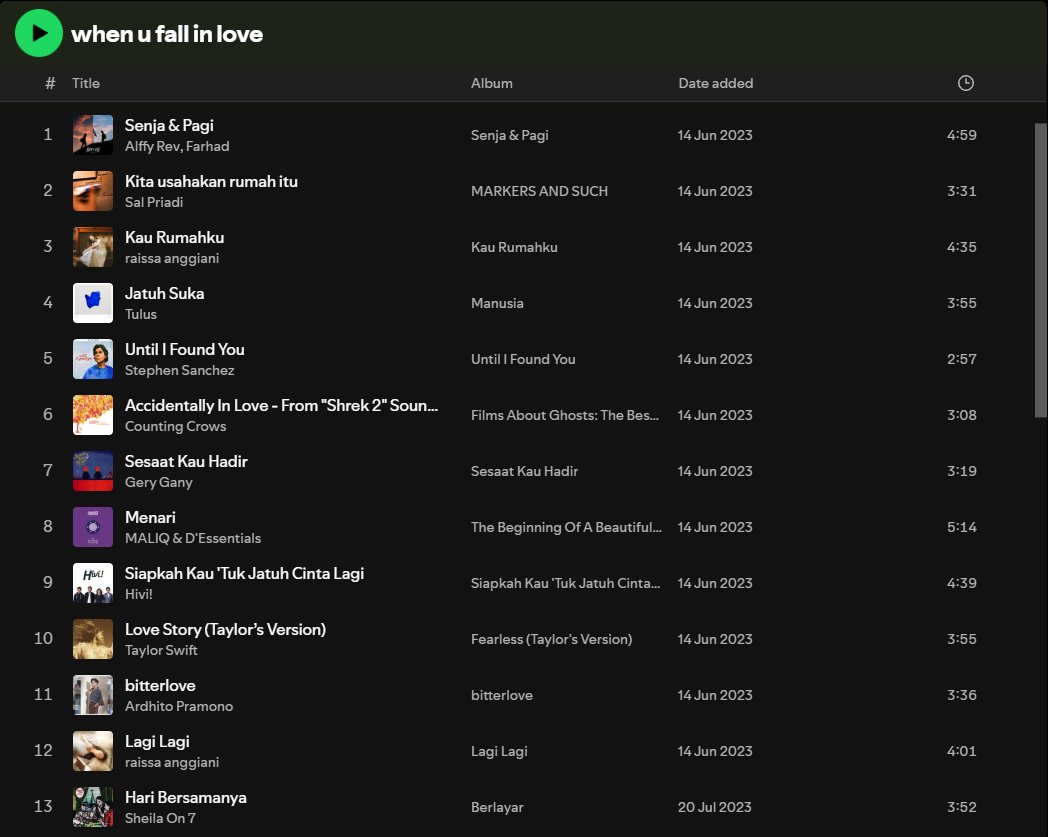Open artist Ardhito Pramono

pyautogui.click(x=179, y=706)
